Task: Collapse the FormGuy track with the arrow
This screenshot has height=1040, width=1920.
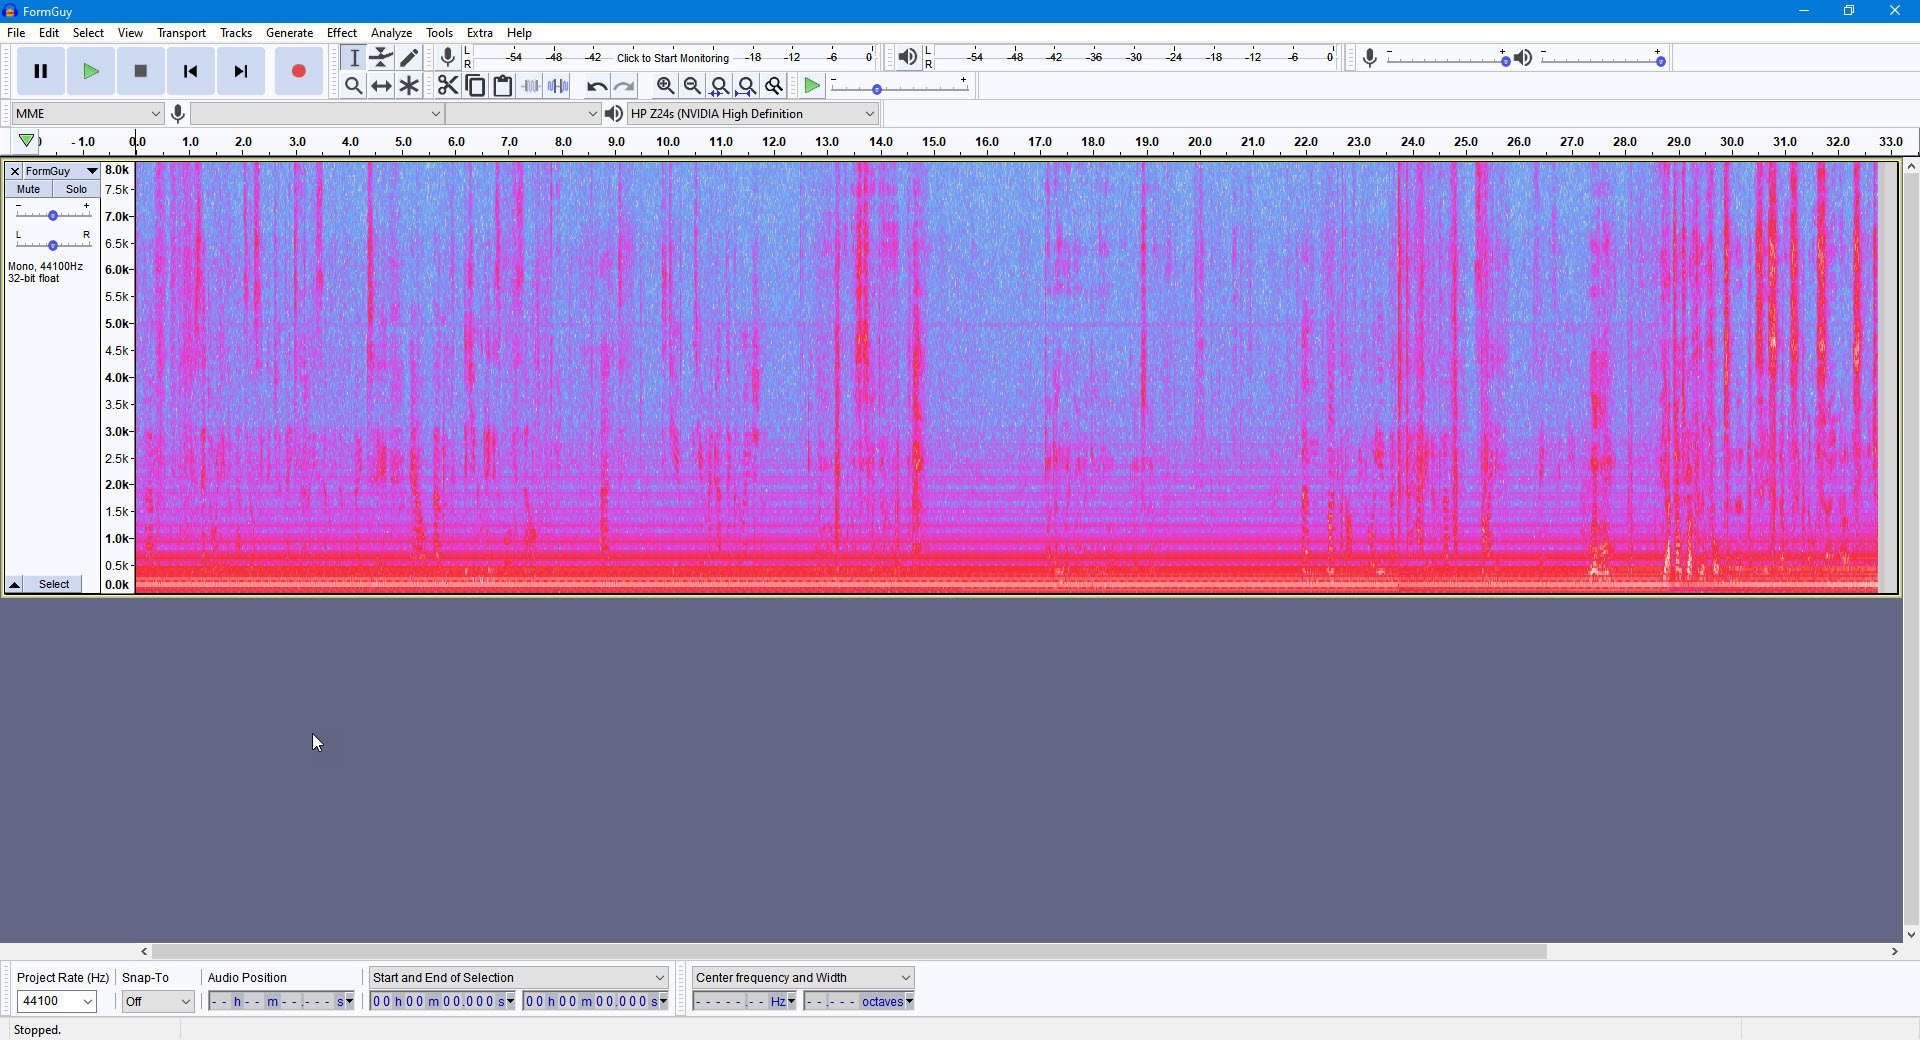Action: click(x=15, y=584)
